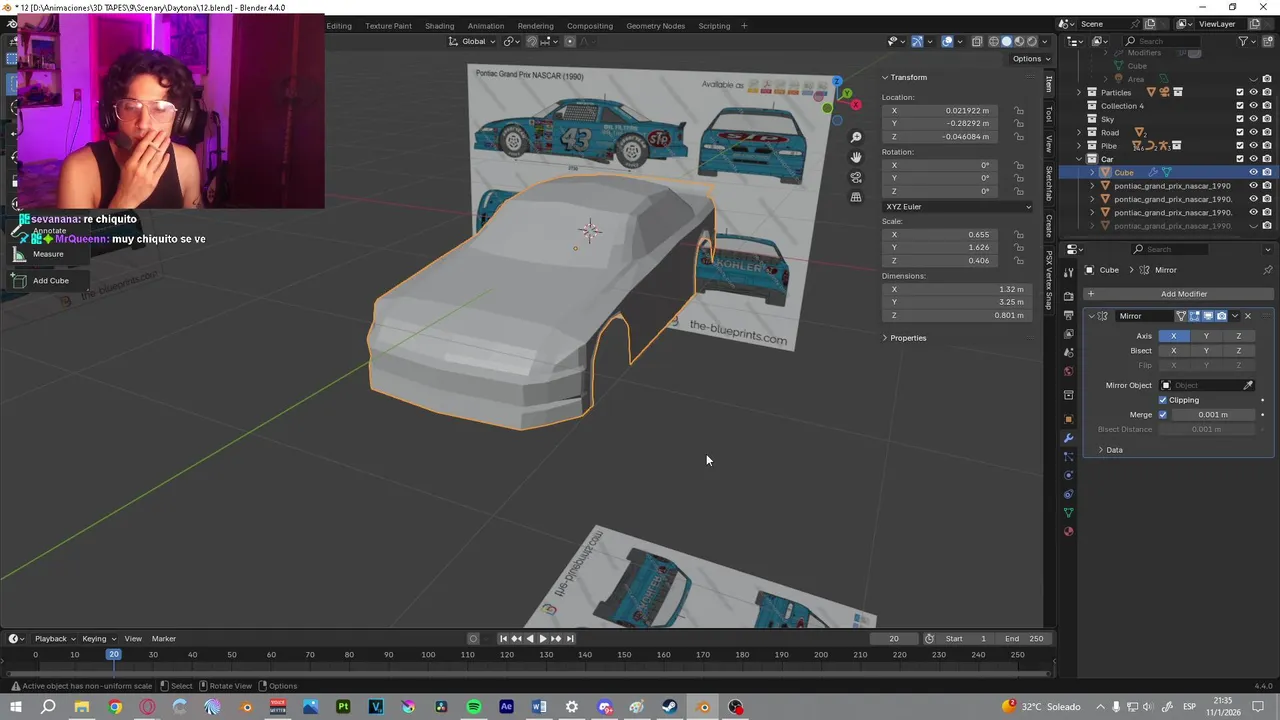Image resolution: width=1280 pixels, height=720 pixels.
Task: Hide the Road collection in viewport
Action: point(1253,132)
